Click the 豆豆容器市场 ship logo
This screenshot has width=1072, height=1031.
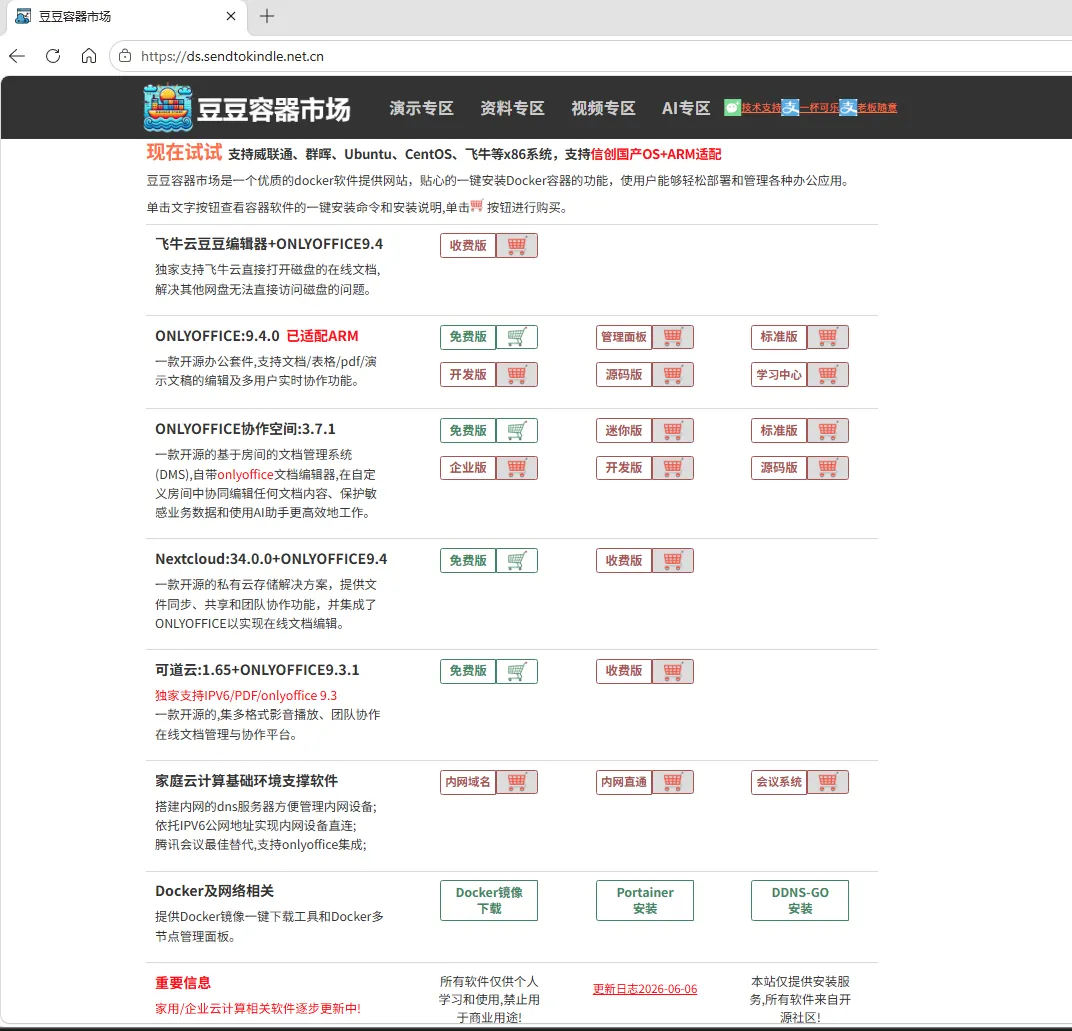[168, 107]
